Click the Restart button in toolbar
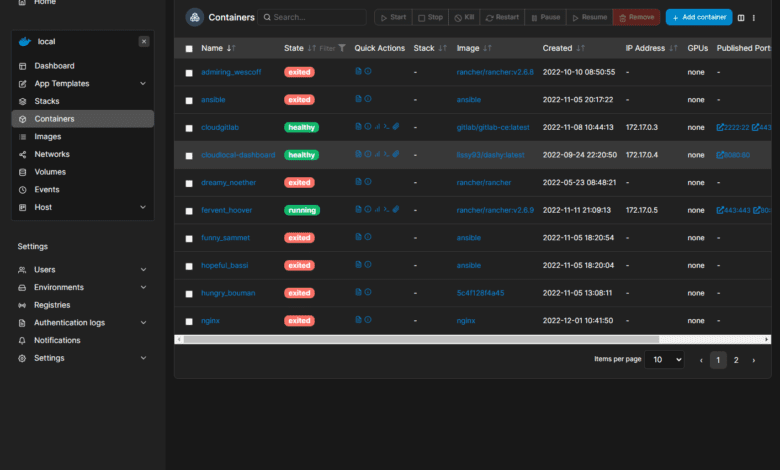This screenshot has width=780, height=470. point(502,17)
